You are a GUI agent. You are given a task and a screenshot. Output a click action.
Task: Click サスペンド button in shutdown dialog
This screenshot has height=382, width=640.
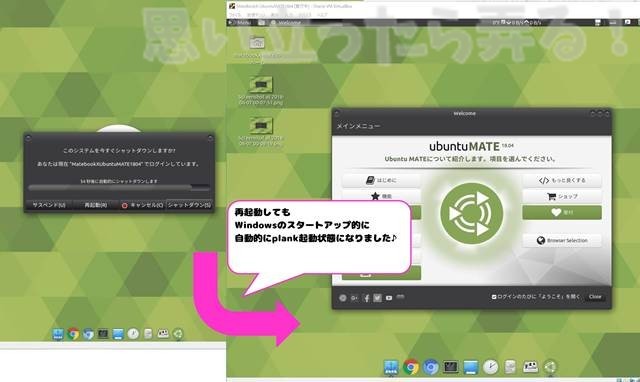pyautogui.click(x=49, y=205)
